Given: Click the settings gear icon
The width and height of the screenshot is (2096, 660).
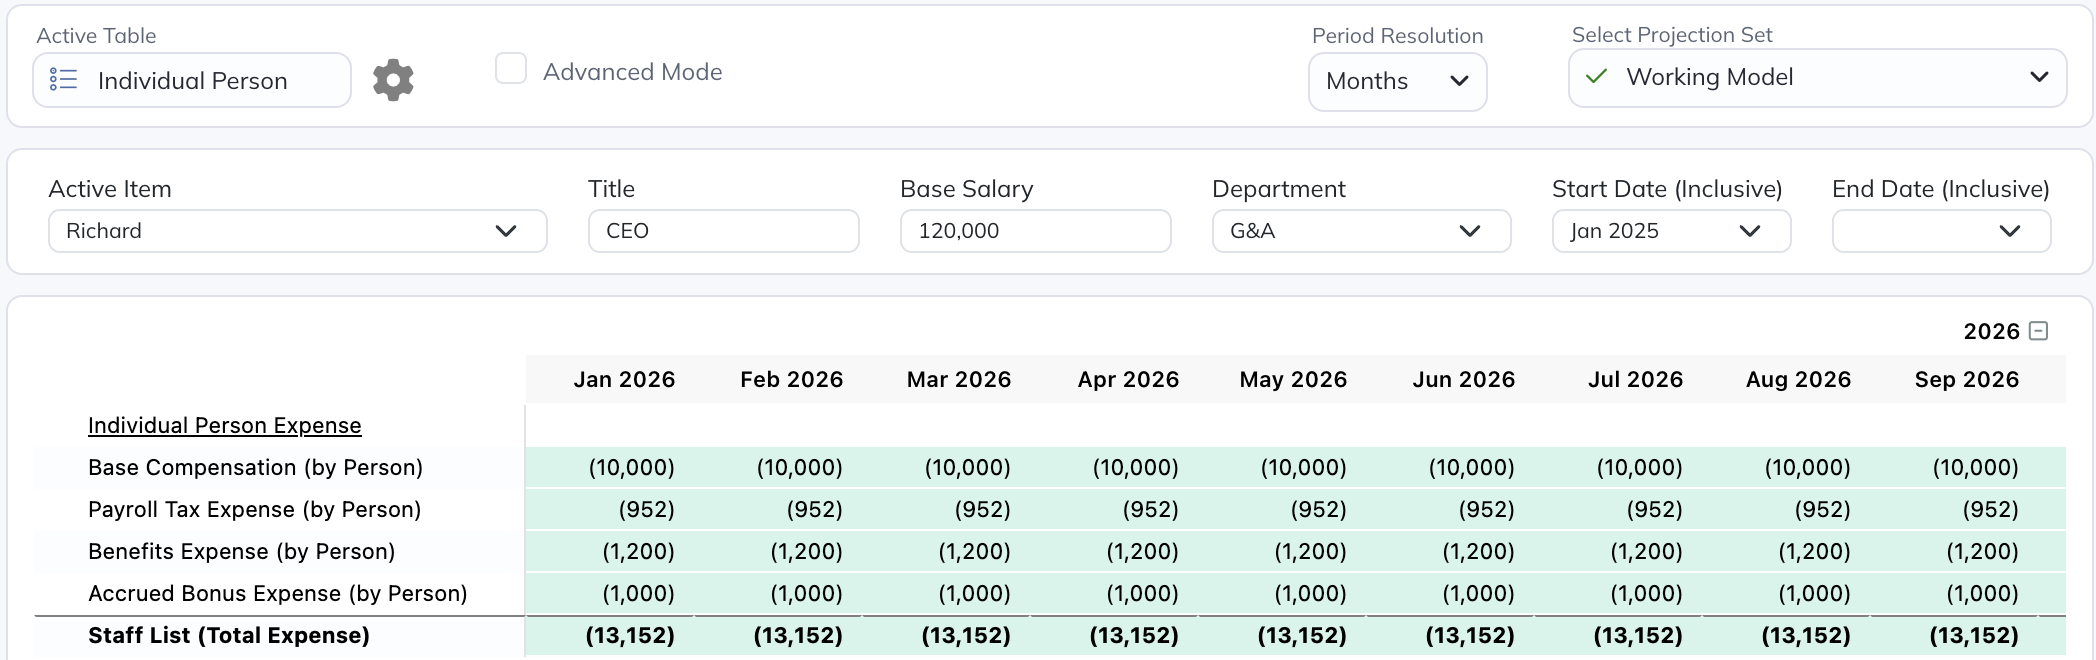Looking at the screenshot, I should [x=393, y=80].
